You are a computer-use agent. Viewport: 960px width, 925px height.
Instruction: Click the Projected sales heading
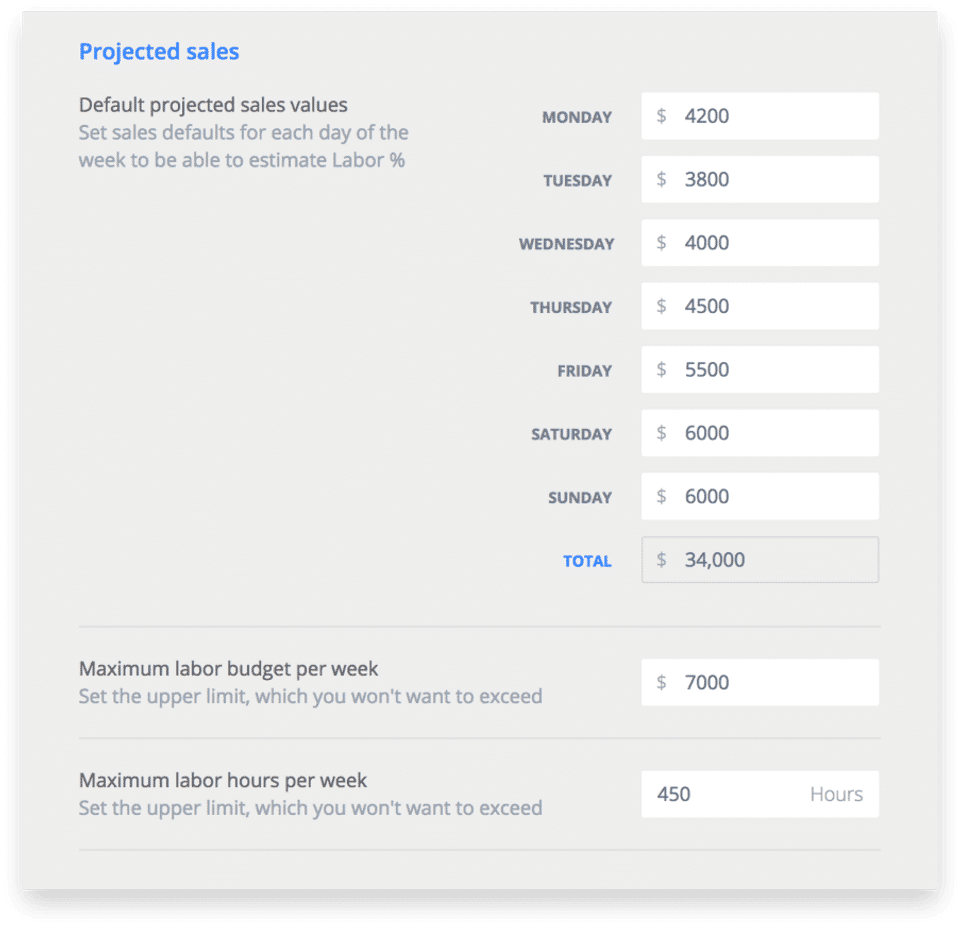click(x=159, y=52)
